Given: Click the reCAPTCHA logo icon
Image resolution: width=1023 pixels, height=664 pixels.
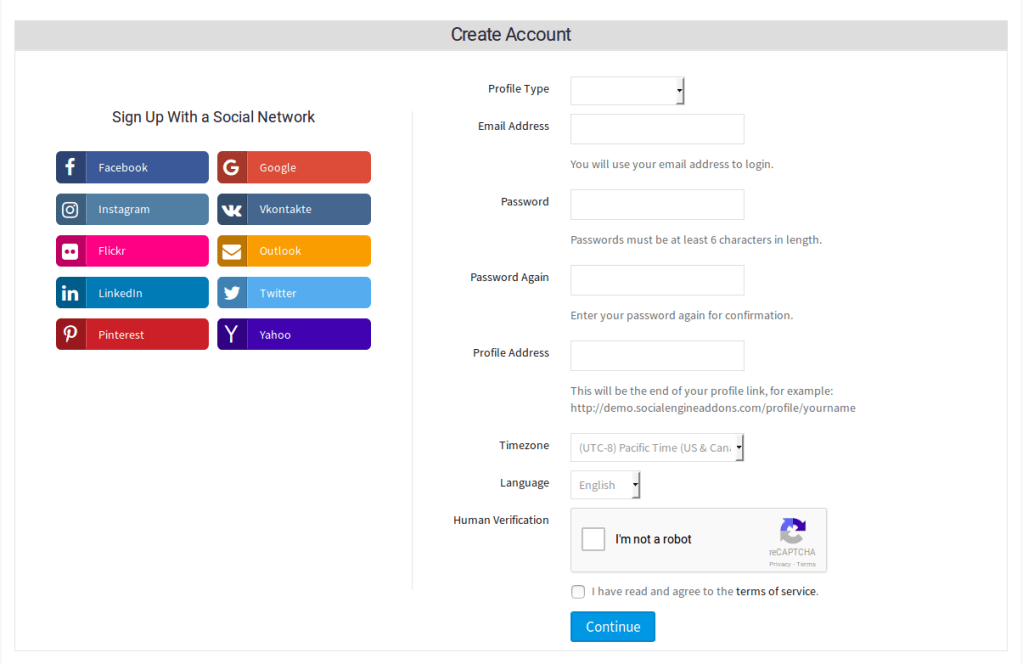Looking at the screenshot, I should [792, 531].
